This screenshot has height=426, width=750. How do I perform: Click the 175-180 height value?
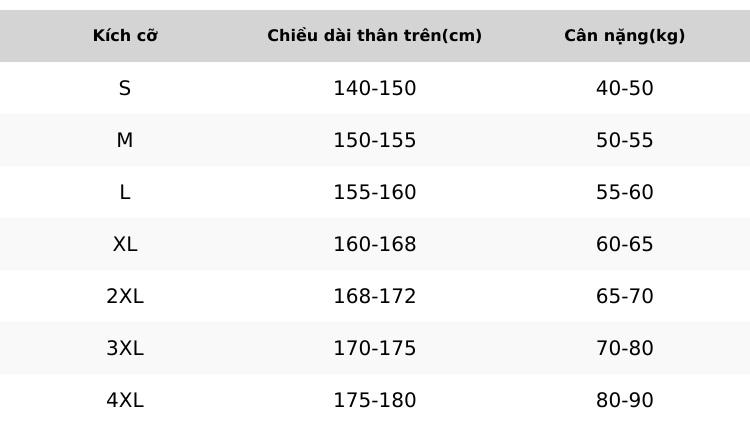[375, 400]
